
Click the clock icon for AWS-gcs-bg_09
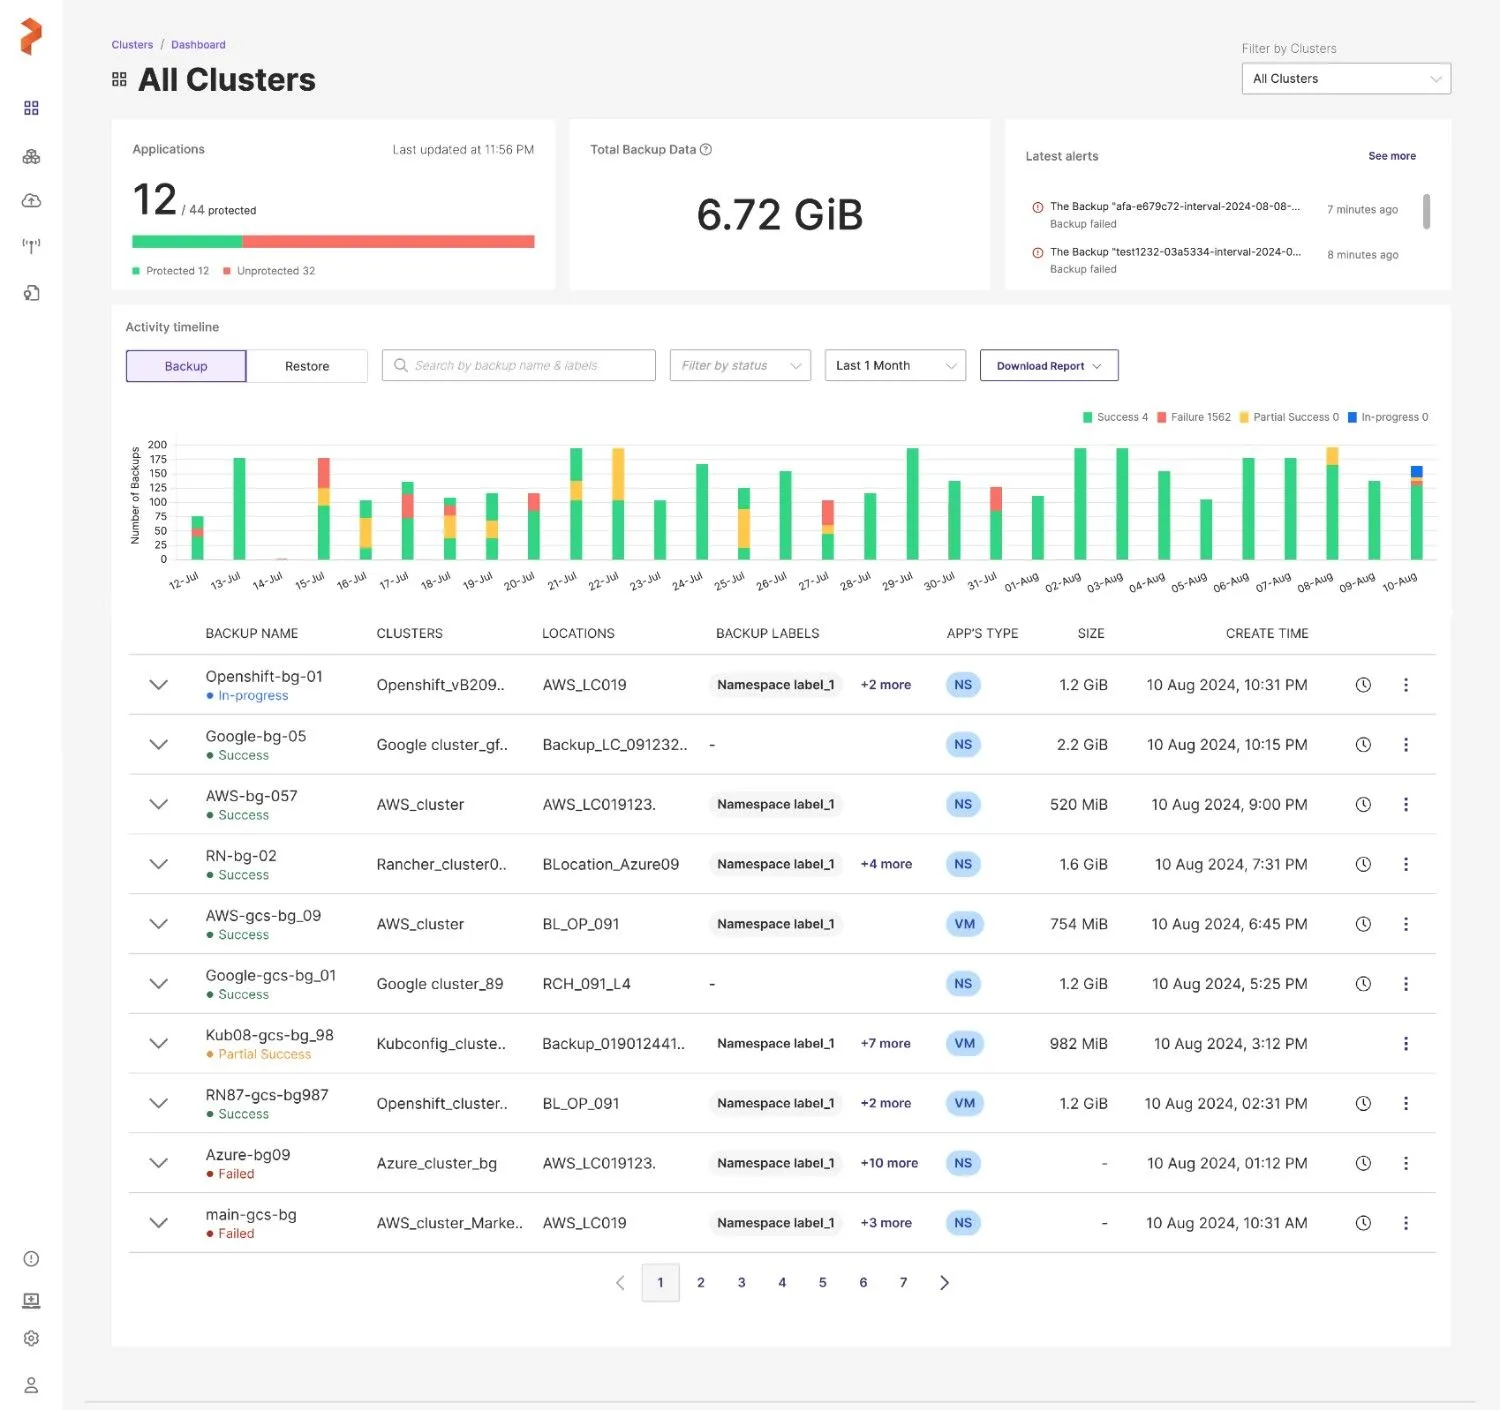[x=1363, y=924]
